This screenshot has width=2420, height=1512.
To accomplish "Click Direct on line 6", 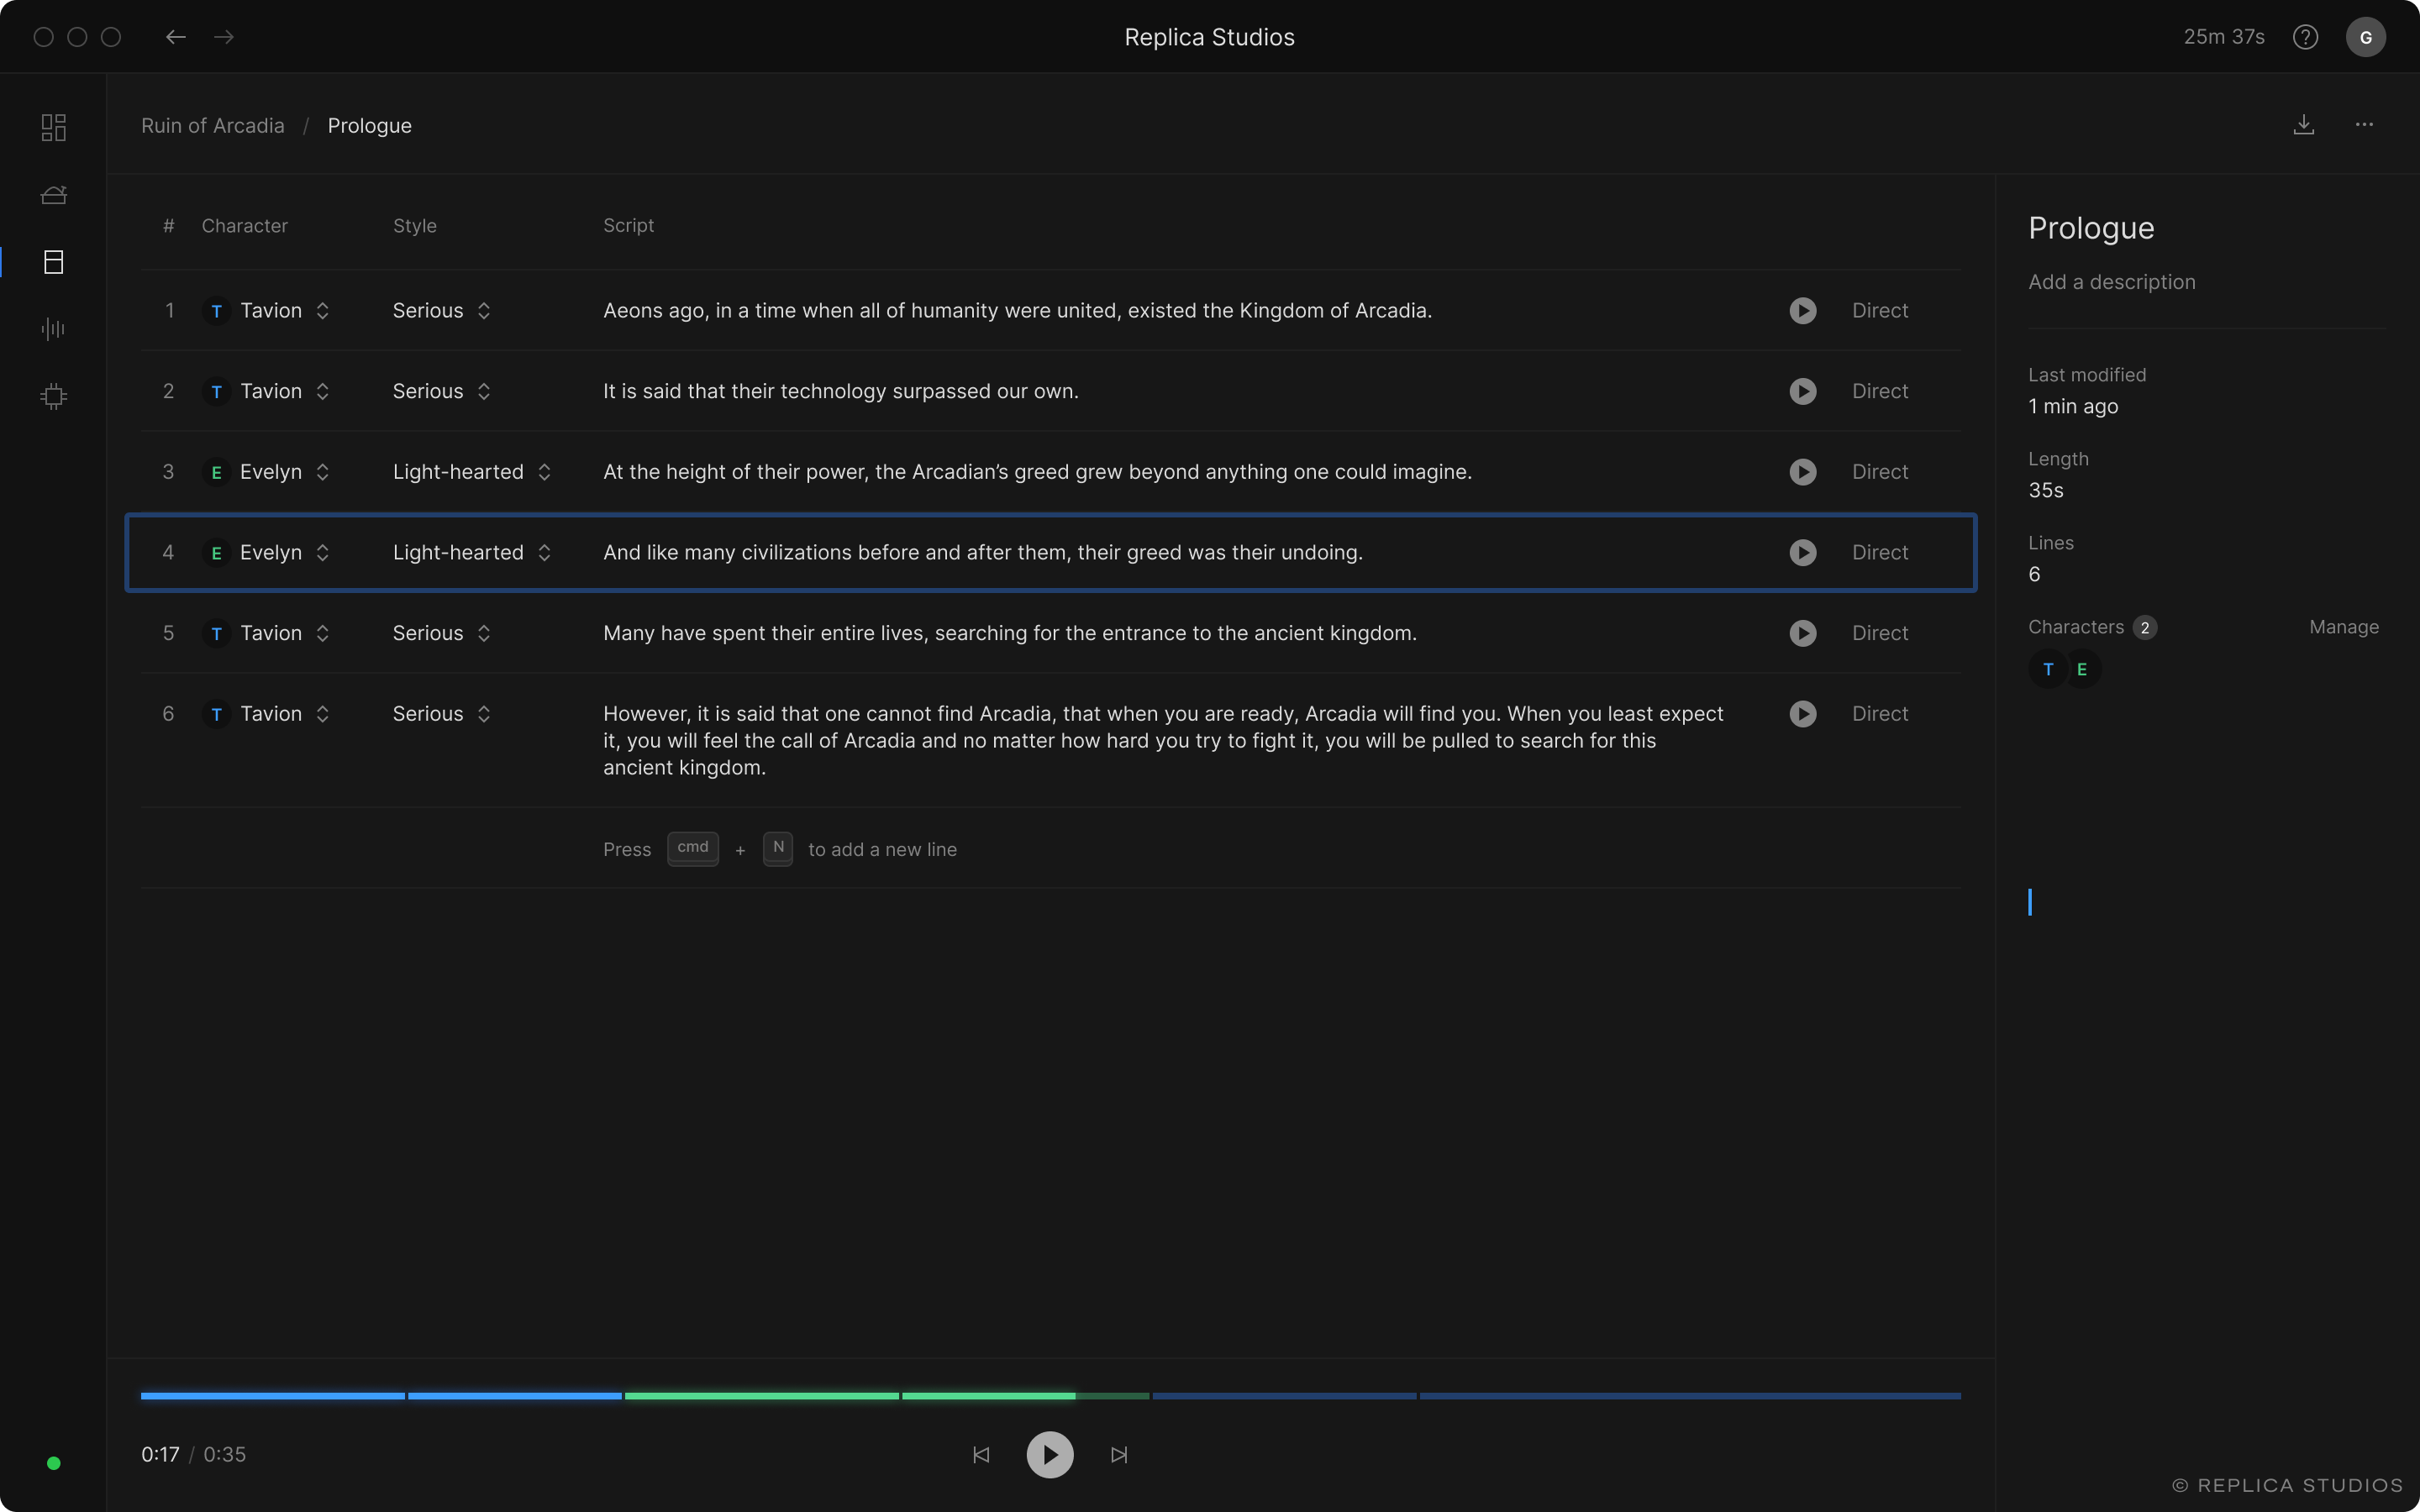I will [1880, 714].
